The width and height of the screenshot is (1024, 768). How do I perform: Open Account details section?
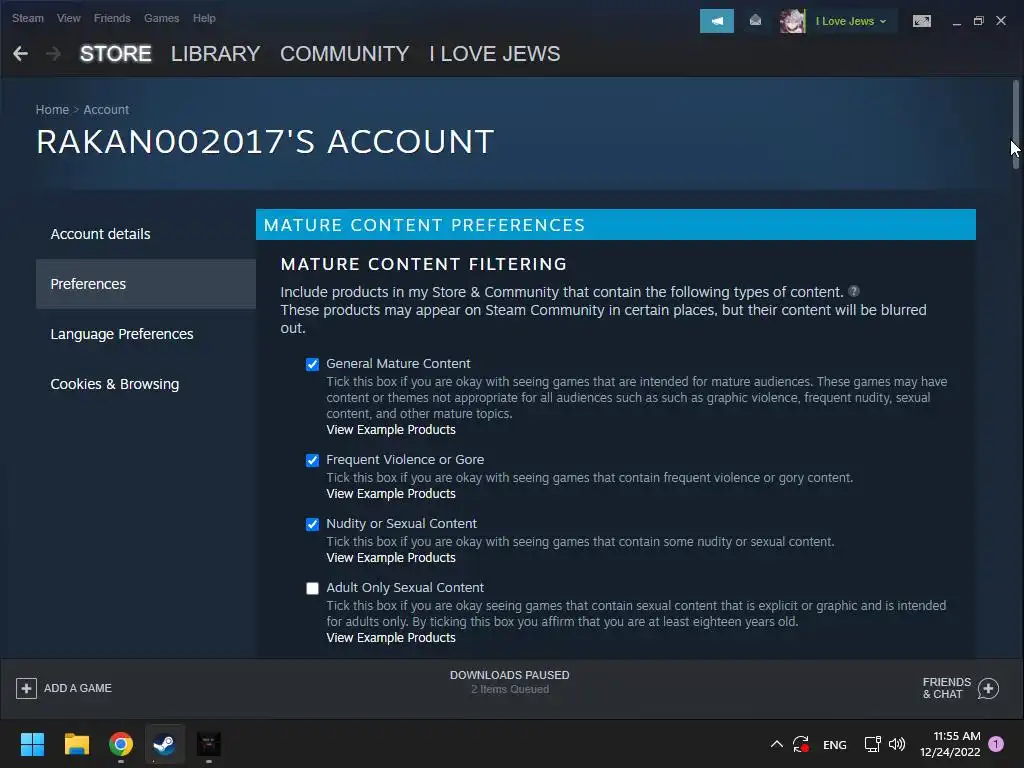click(x=146, y=234)
